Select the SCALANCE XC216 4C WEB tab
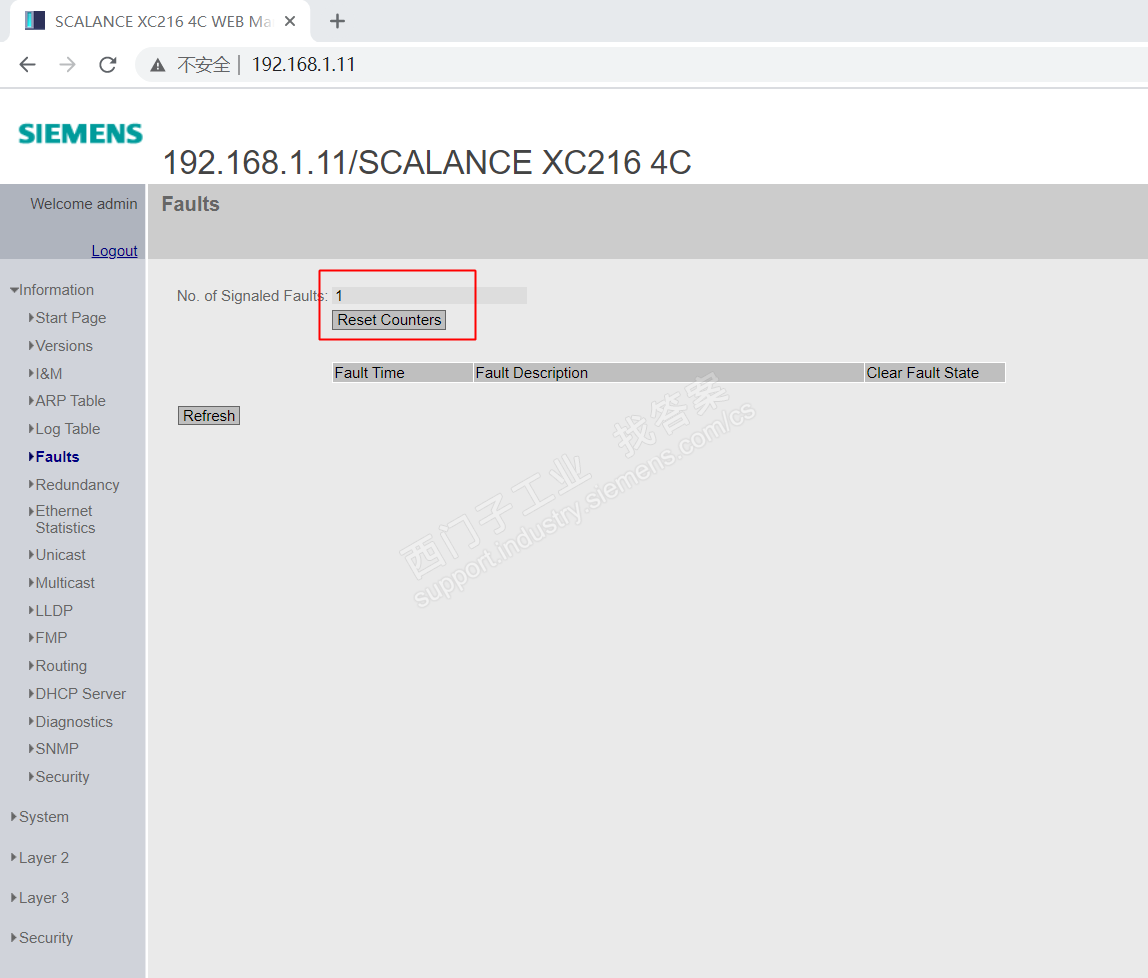Screen dimensions: 1148x978 point(160,21)
